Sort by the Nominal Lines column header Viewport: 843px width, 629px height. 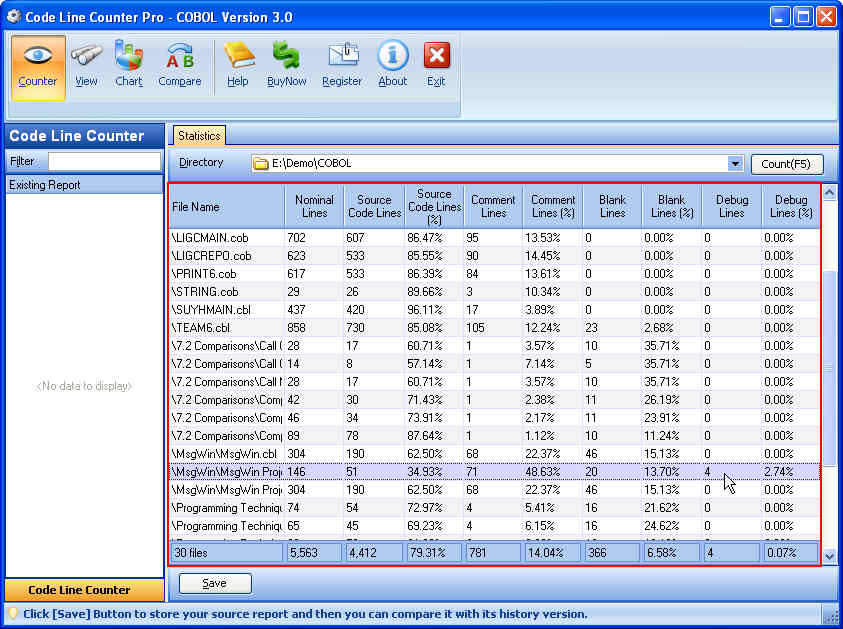(314, 207)
